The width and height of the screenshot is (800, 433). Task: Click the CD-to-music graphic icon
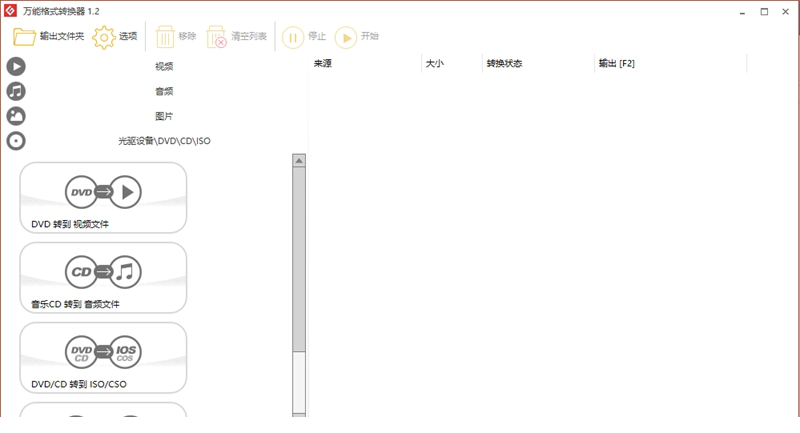point(103,272)
